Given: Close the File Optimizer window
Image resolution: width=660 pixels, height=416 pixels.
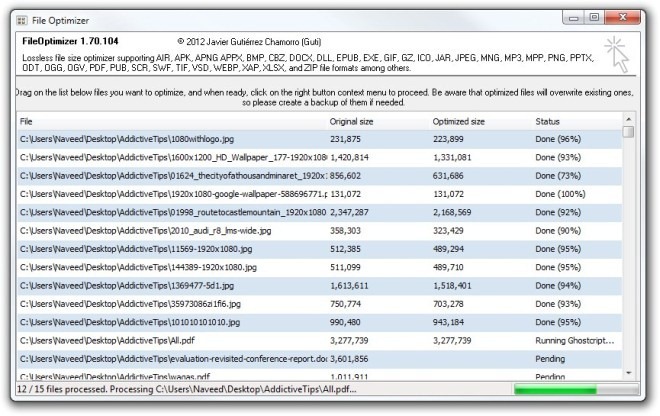Looking at the screenshot, I should [x=623, y=18].
